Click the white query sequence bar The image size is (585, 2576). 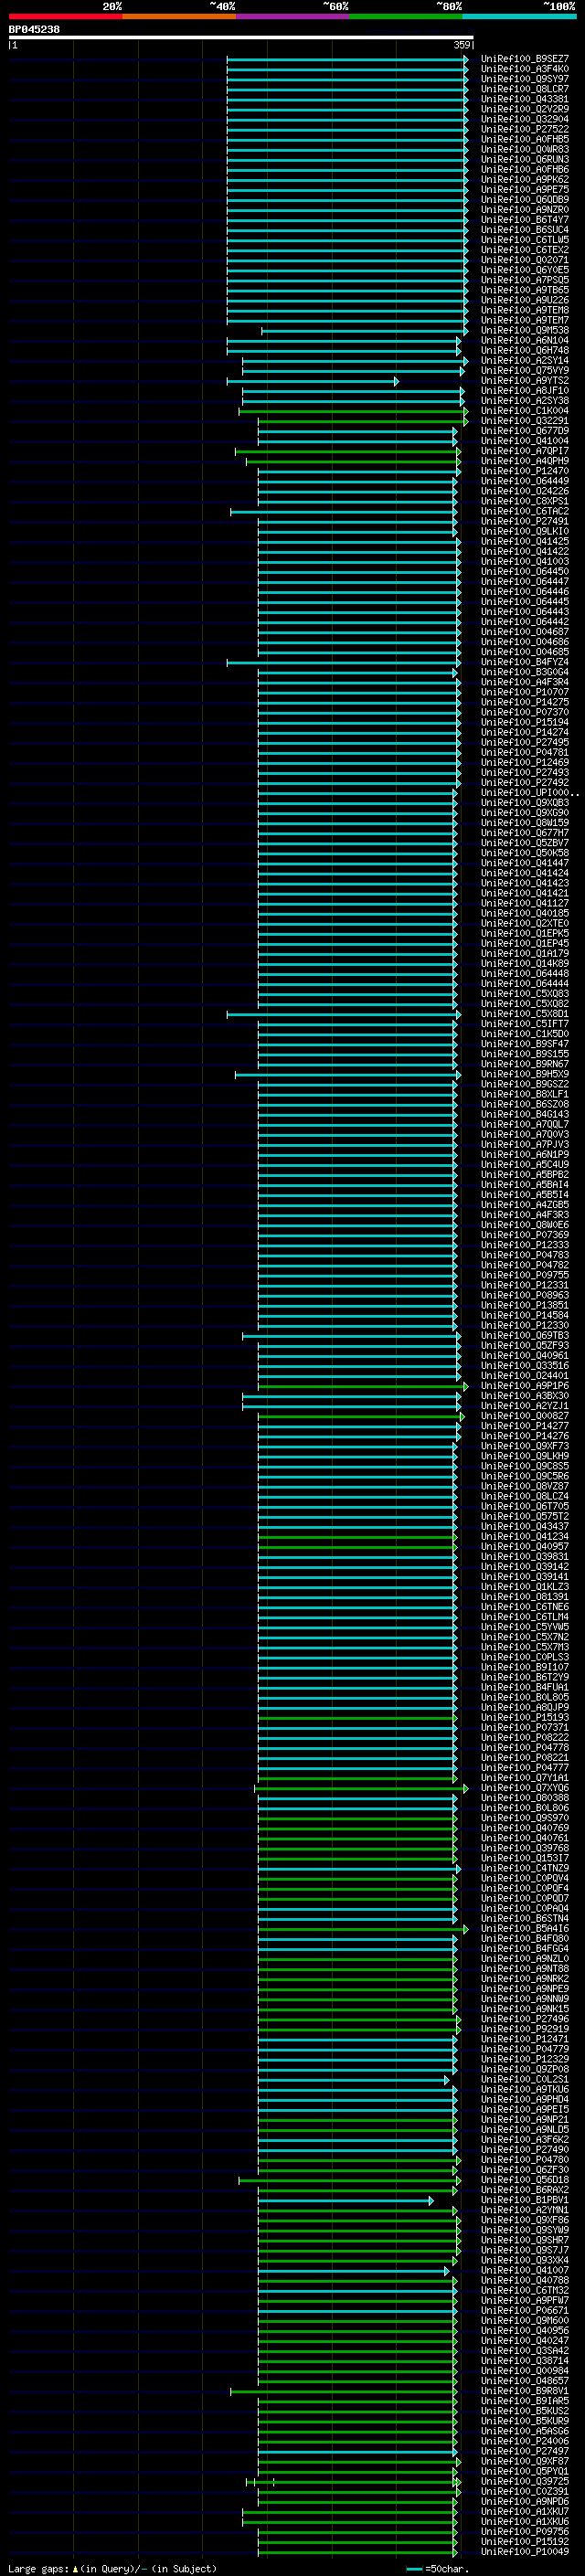tap(241, 38)
